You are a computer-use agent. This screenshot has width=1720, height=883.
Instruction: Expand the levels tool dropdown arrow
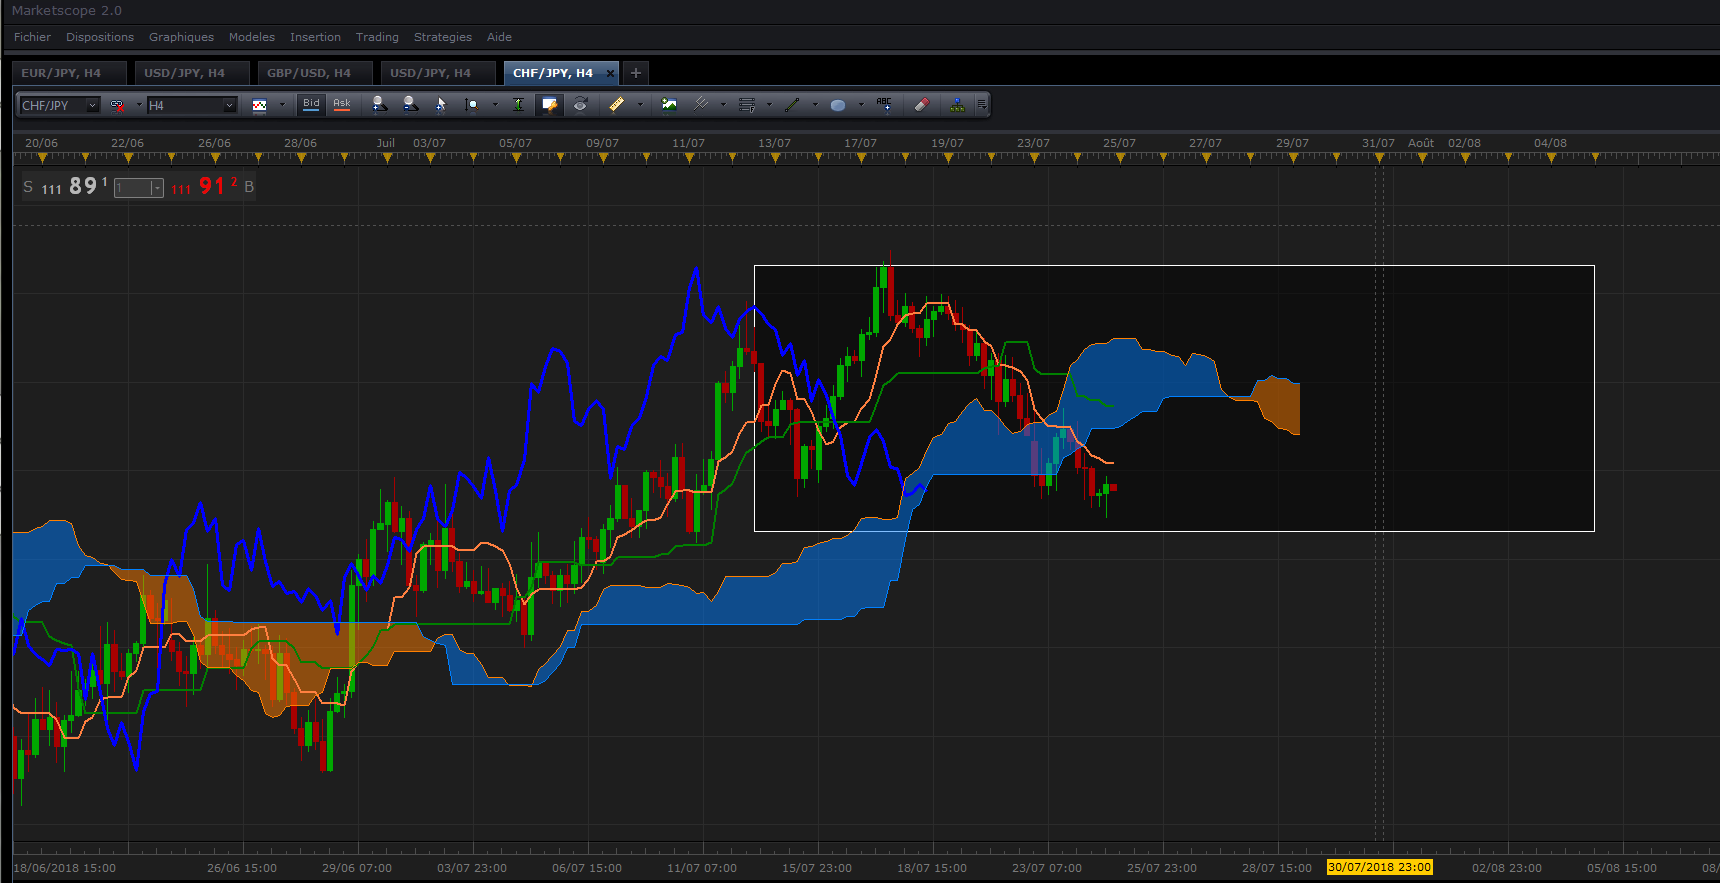769,105
